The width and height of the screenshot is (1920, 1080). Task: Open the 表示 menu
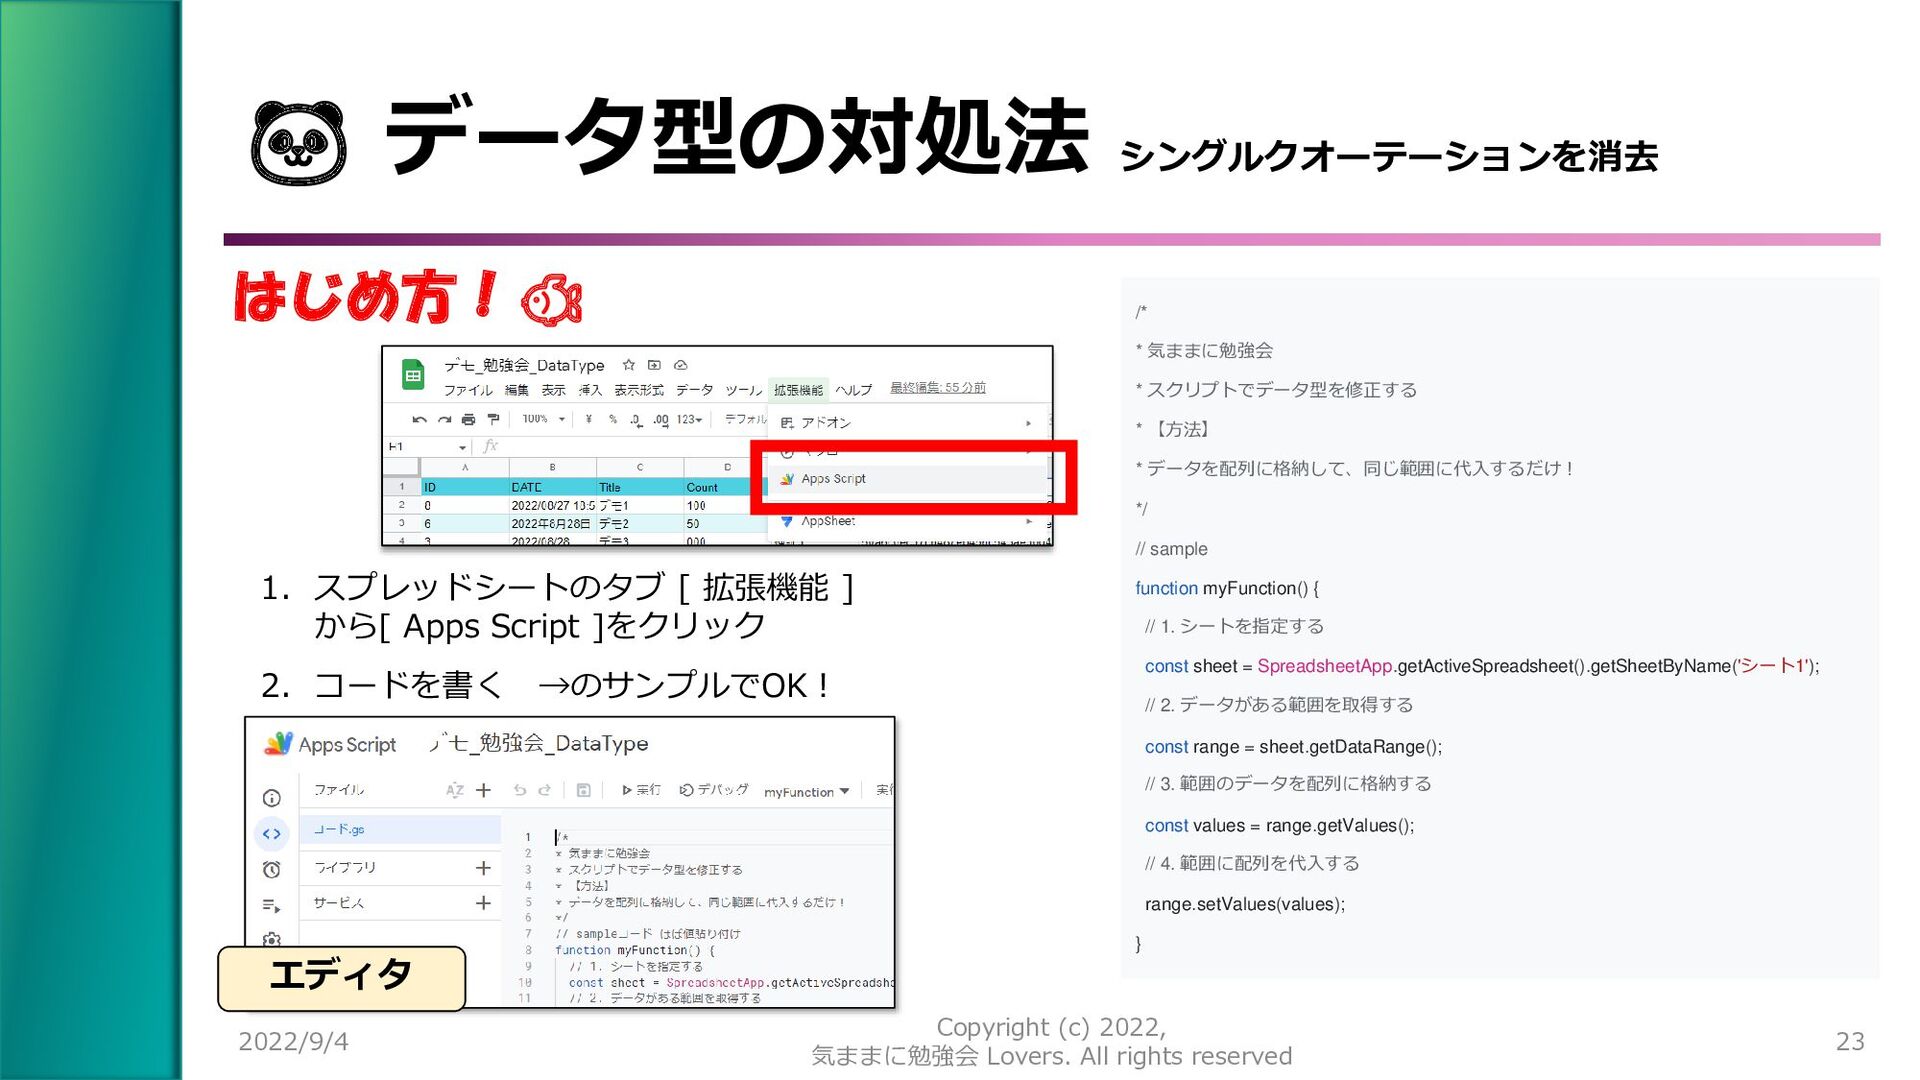click(553, 390)
